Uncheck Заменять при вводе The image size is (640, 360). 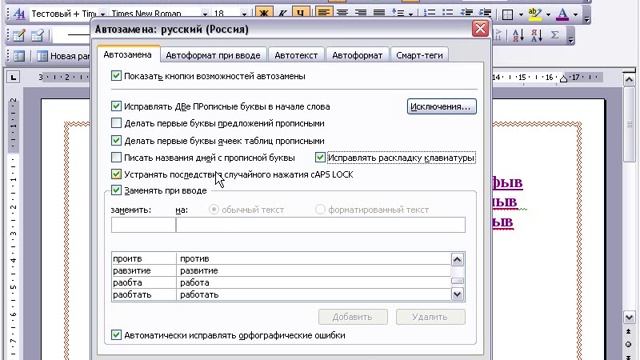click(116, 190)
